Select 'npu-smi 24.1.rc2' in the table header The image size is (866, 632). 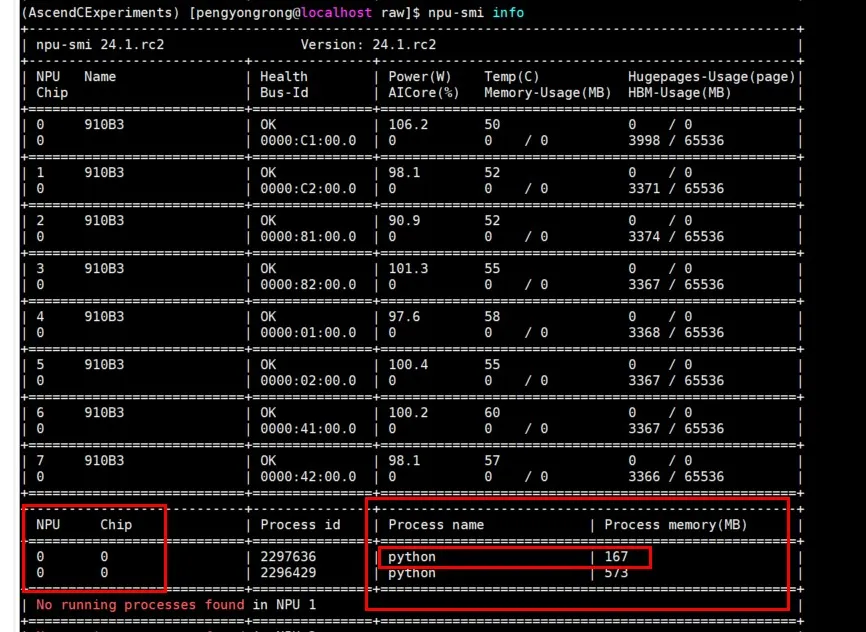click(x=100, y=45)
